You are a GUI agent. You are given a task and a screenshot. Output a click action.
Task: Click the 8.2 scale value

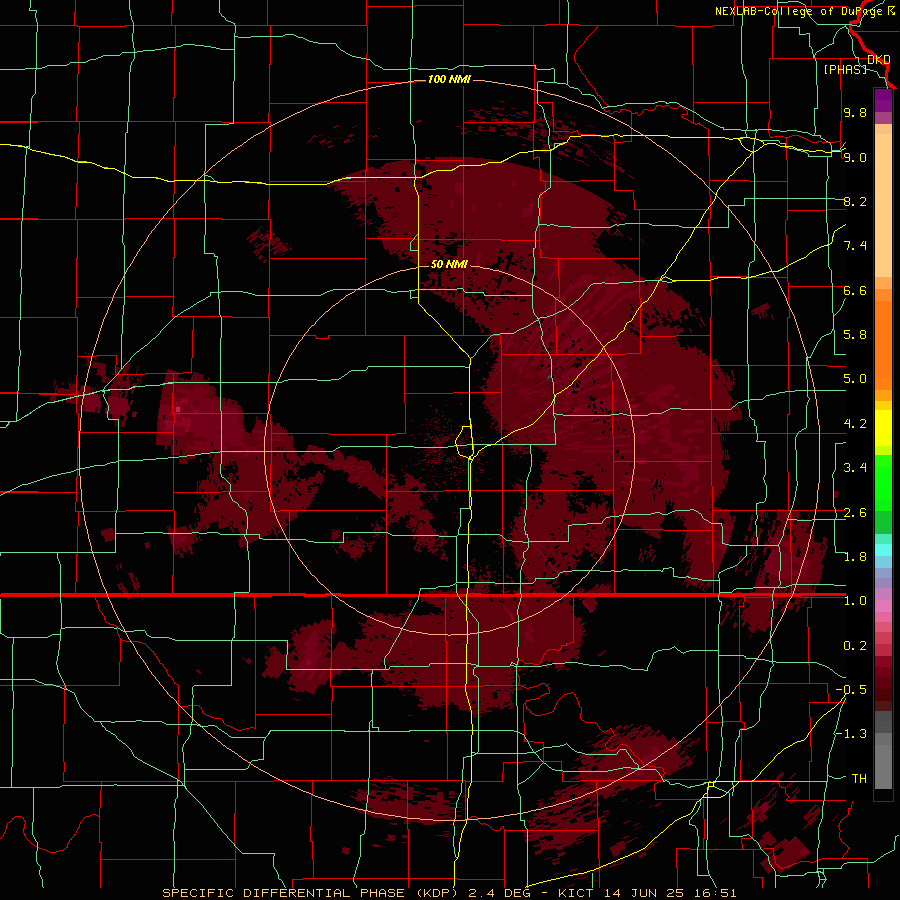tap(855, 201)
